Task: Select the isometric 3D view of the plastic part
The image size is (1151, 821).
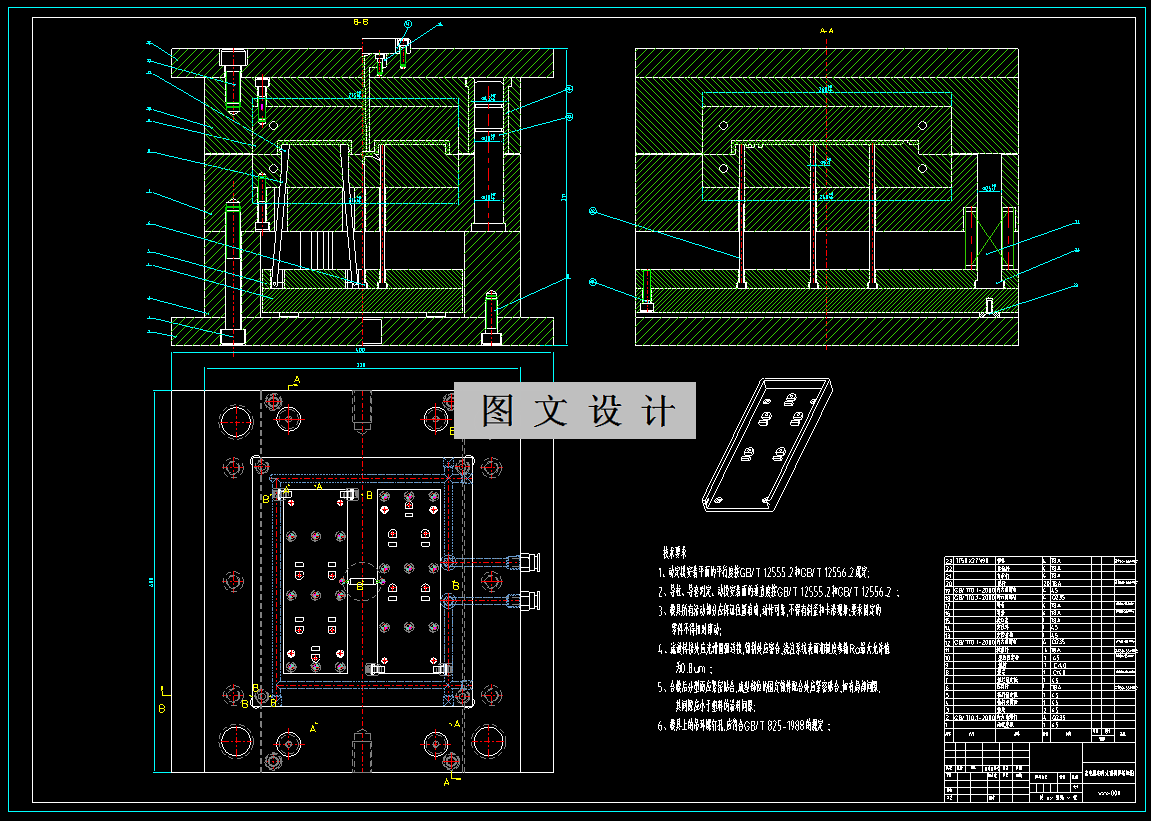Action: pos(768,445)
